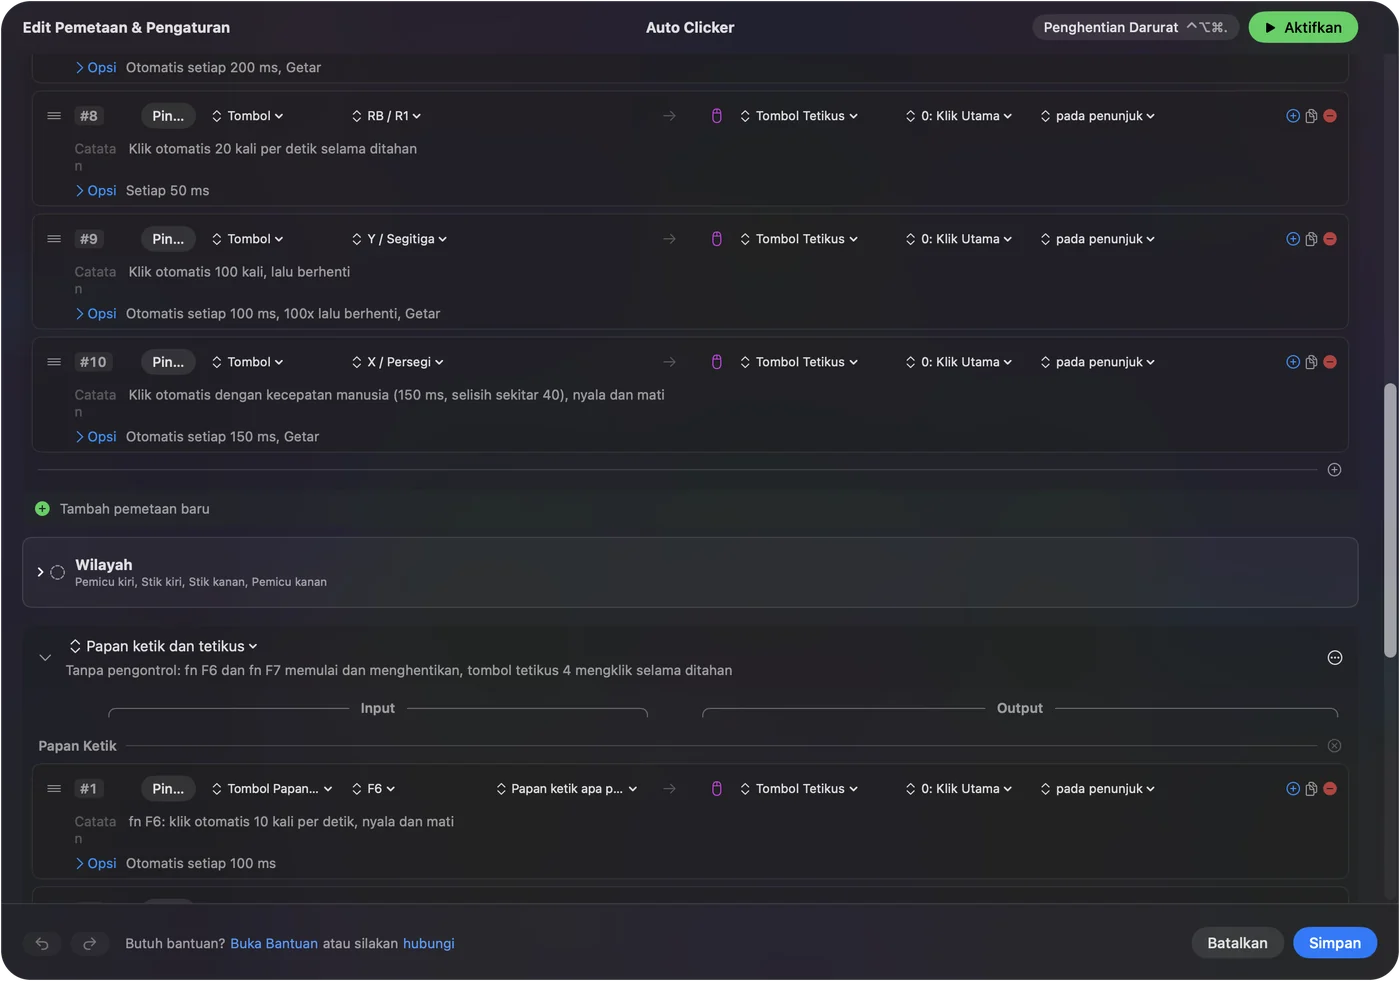Copy mapping row #10
Image resolution: width=1400 pixels, height=981 pixels.
tap(1311, 362)
